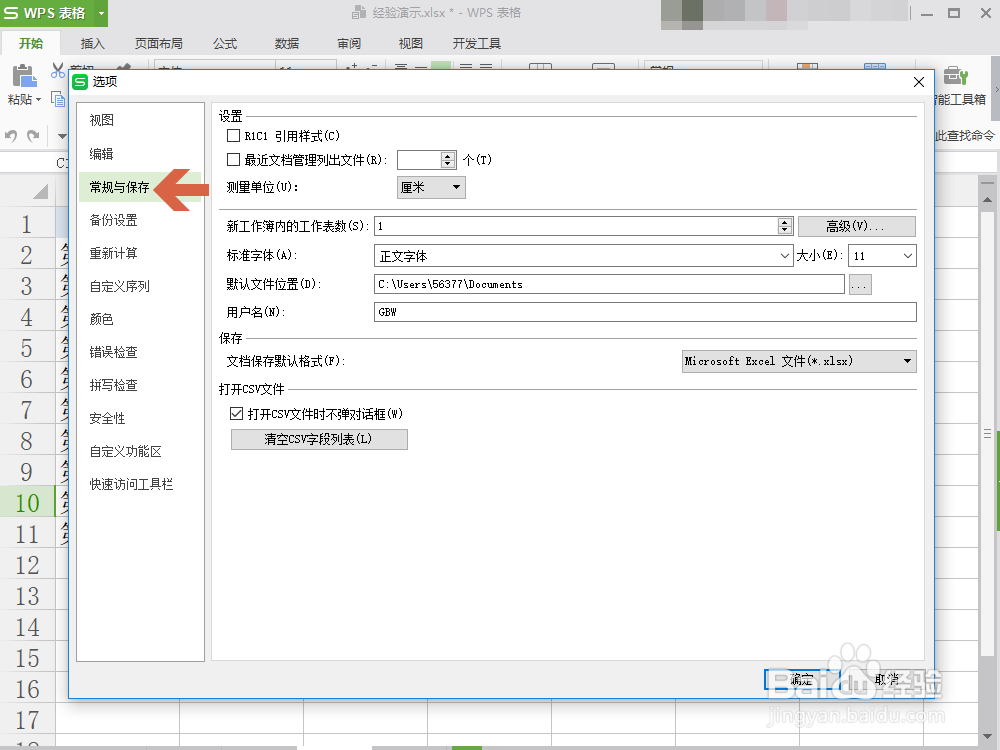The image size is (1000, 750).
Task: Select the Cut scissors icon
Action: click(57, 66)
